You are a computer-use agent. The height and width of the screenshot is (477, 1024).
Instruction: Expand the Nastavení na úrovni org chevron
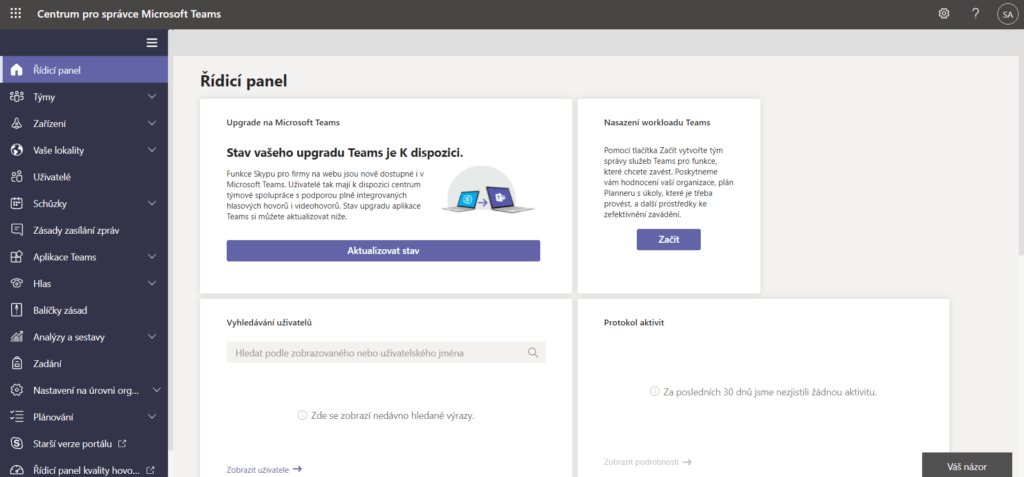tap(157, 390)
